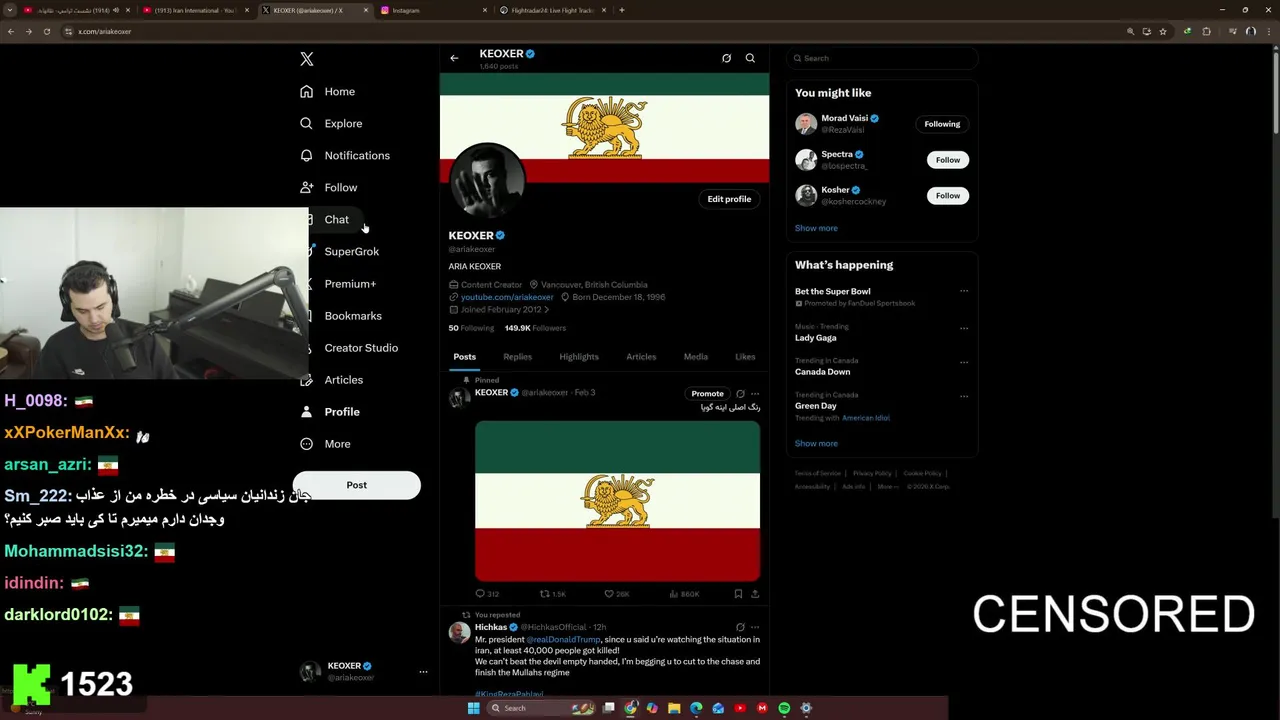Viewport: 1280px width, 720px height.
Task: Open the KEOXER profile avatar photo
Action: point(487,182)
